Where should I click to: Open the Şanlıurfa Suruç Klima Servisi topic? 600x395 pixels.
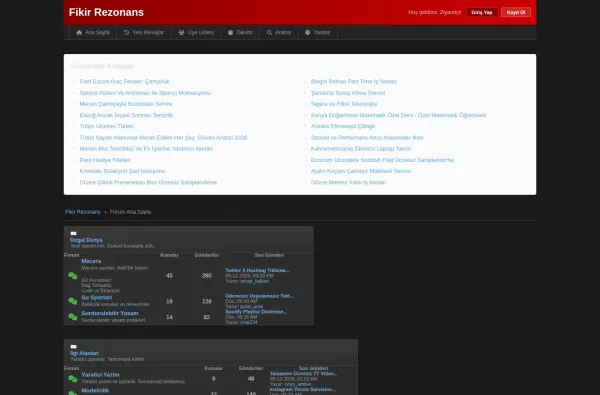tap(348, 93)
